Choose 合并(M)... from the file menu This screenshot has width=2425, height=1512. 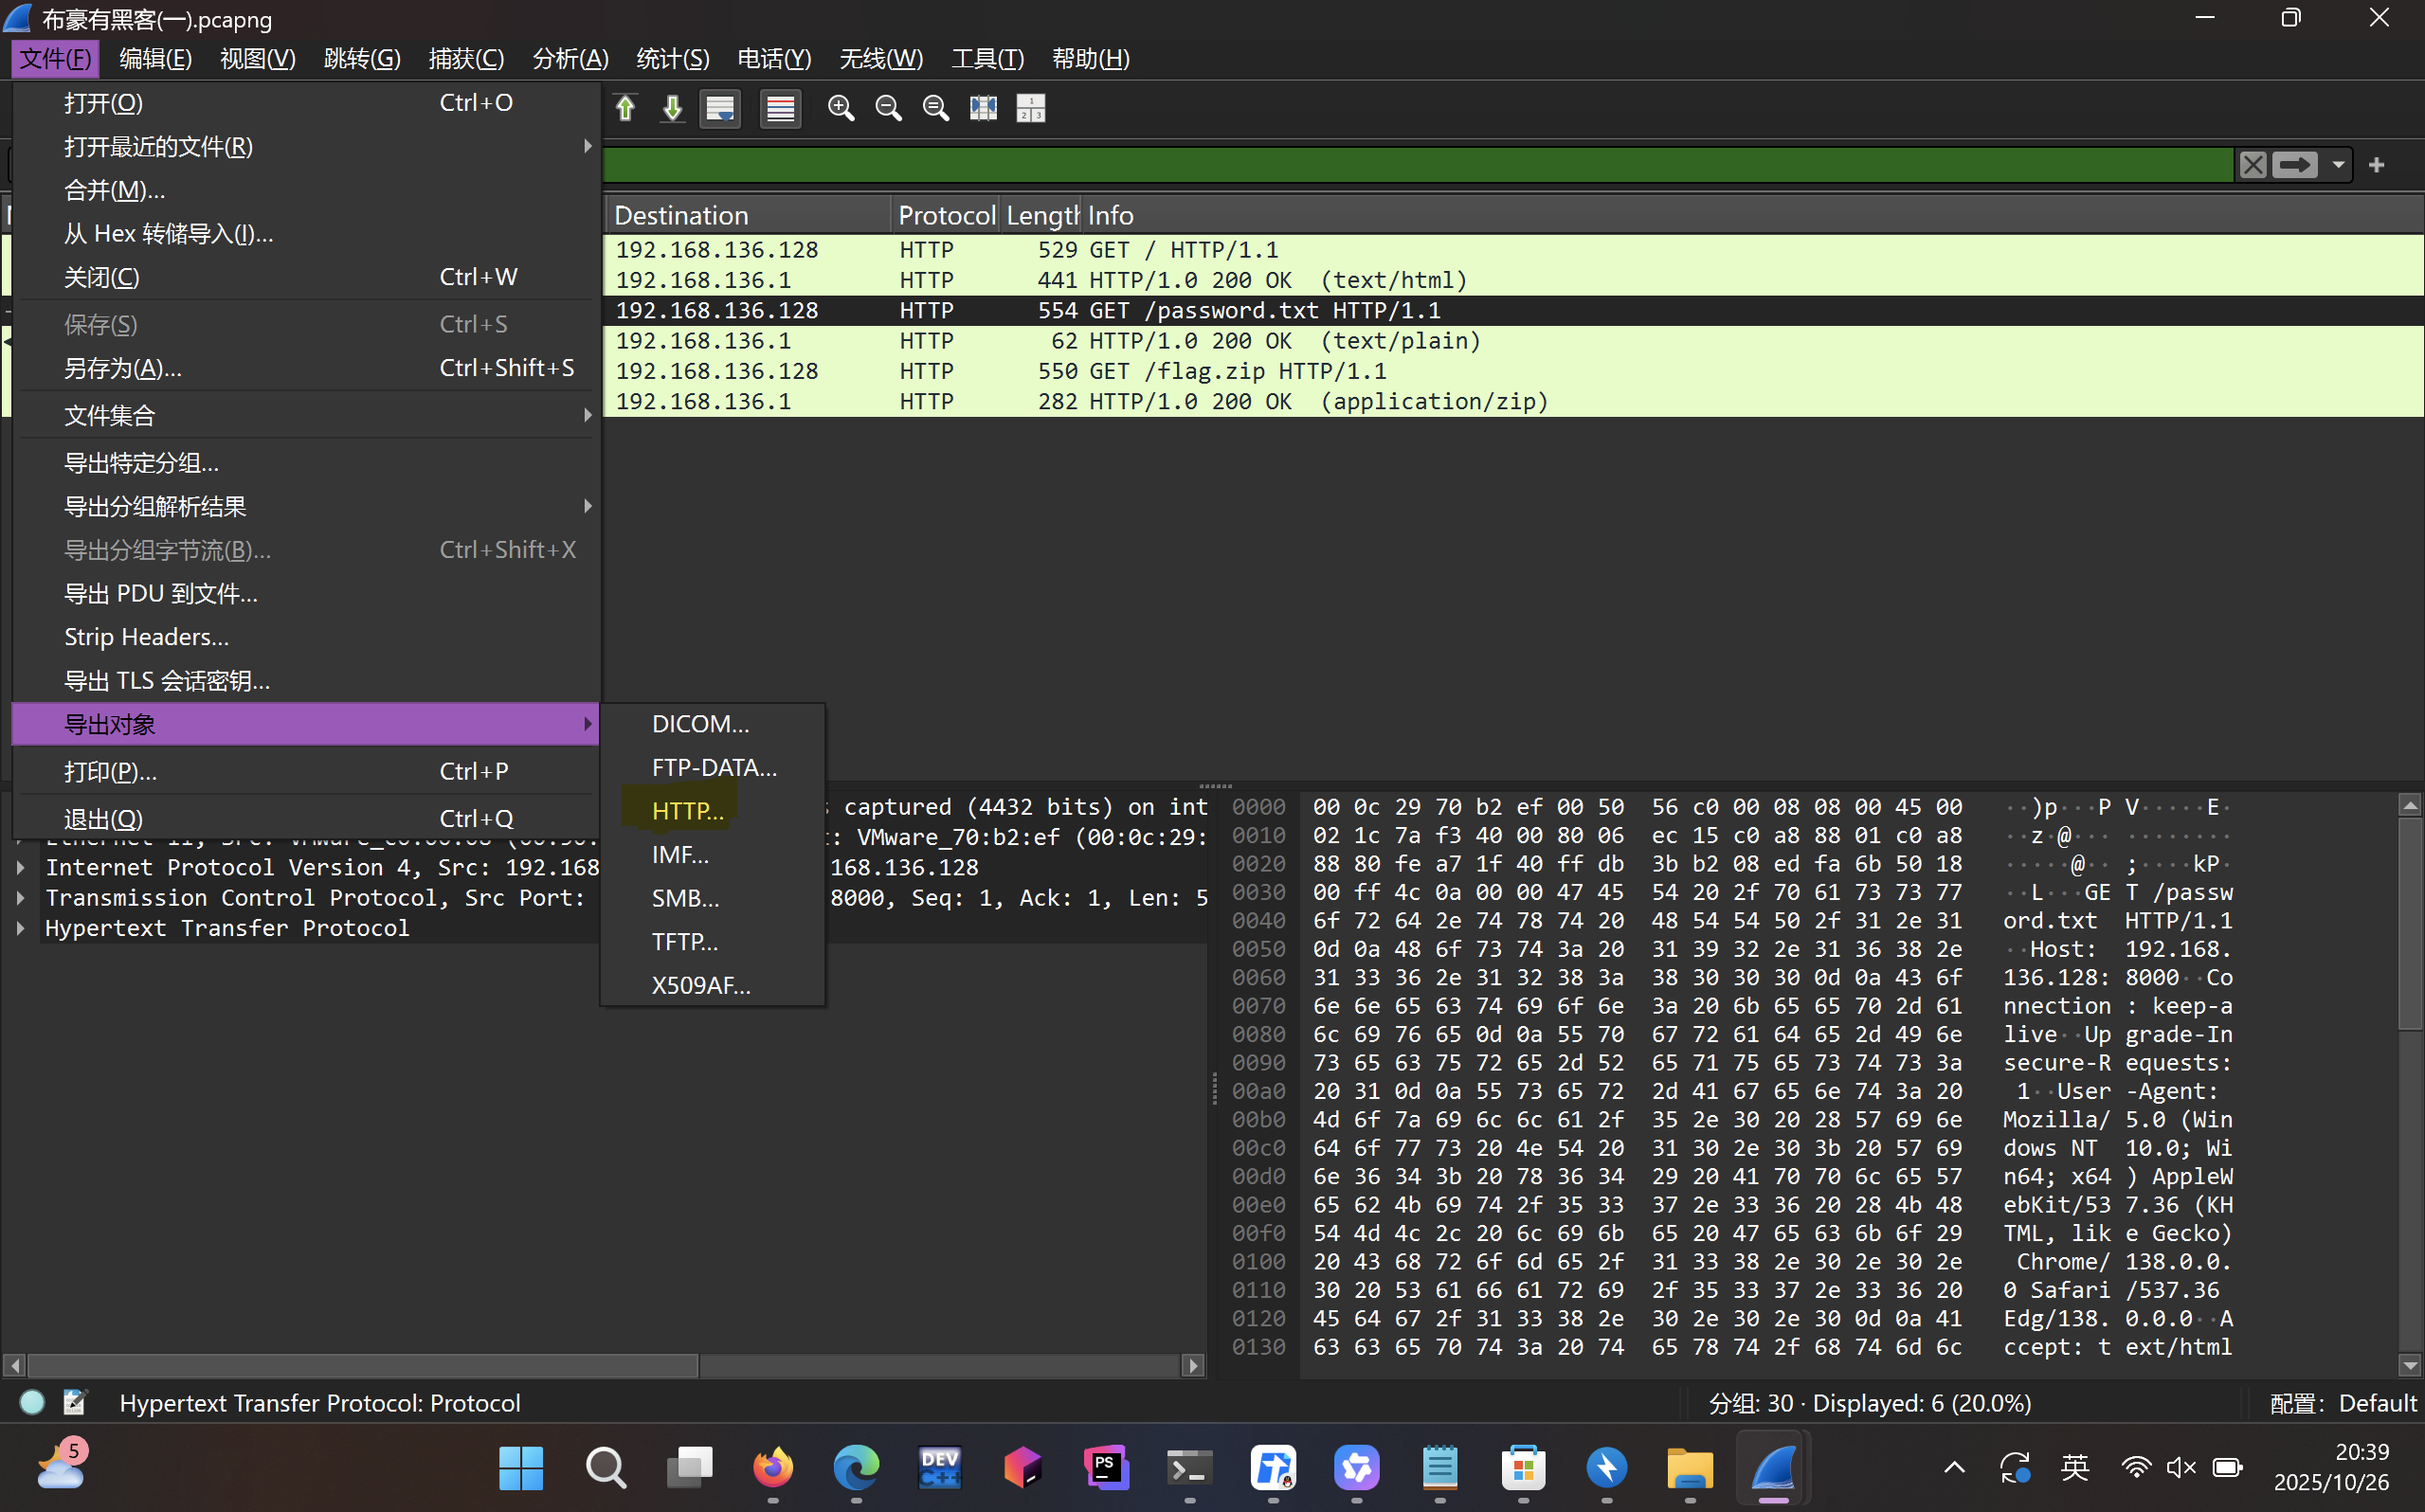pos(306,190)
